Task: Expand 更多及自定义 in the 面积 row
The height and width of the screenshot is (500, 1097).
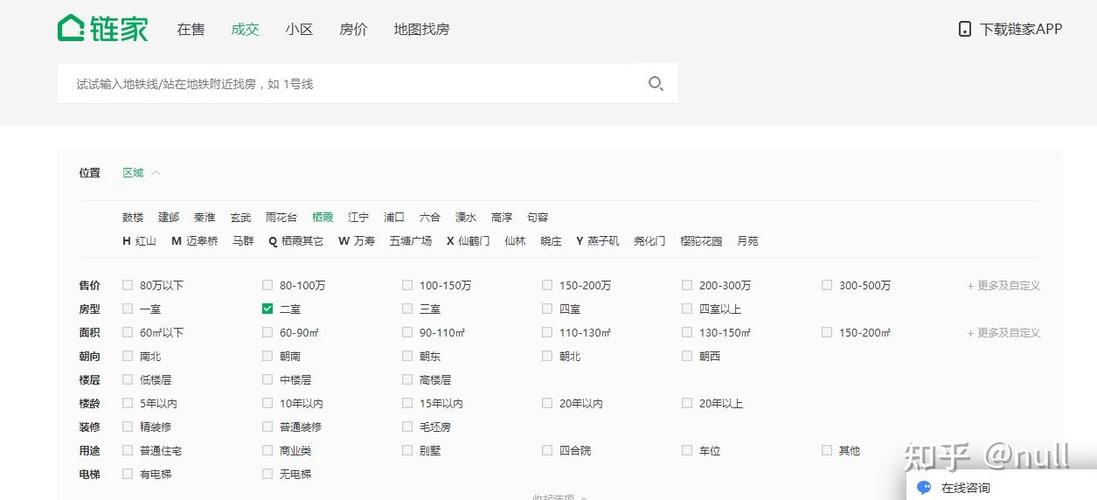Action: pyautogui.click(x=1004, y=333)
